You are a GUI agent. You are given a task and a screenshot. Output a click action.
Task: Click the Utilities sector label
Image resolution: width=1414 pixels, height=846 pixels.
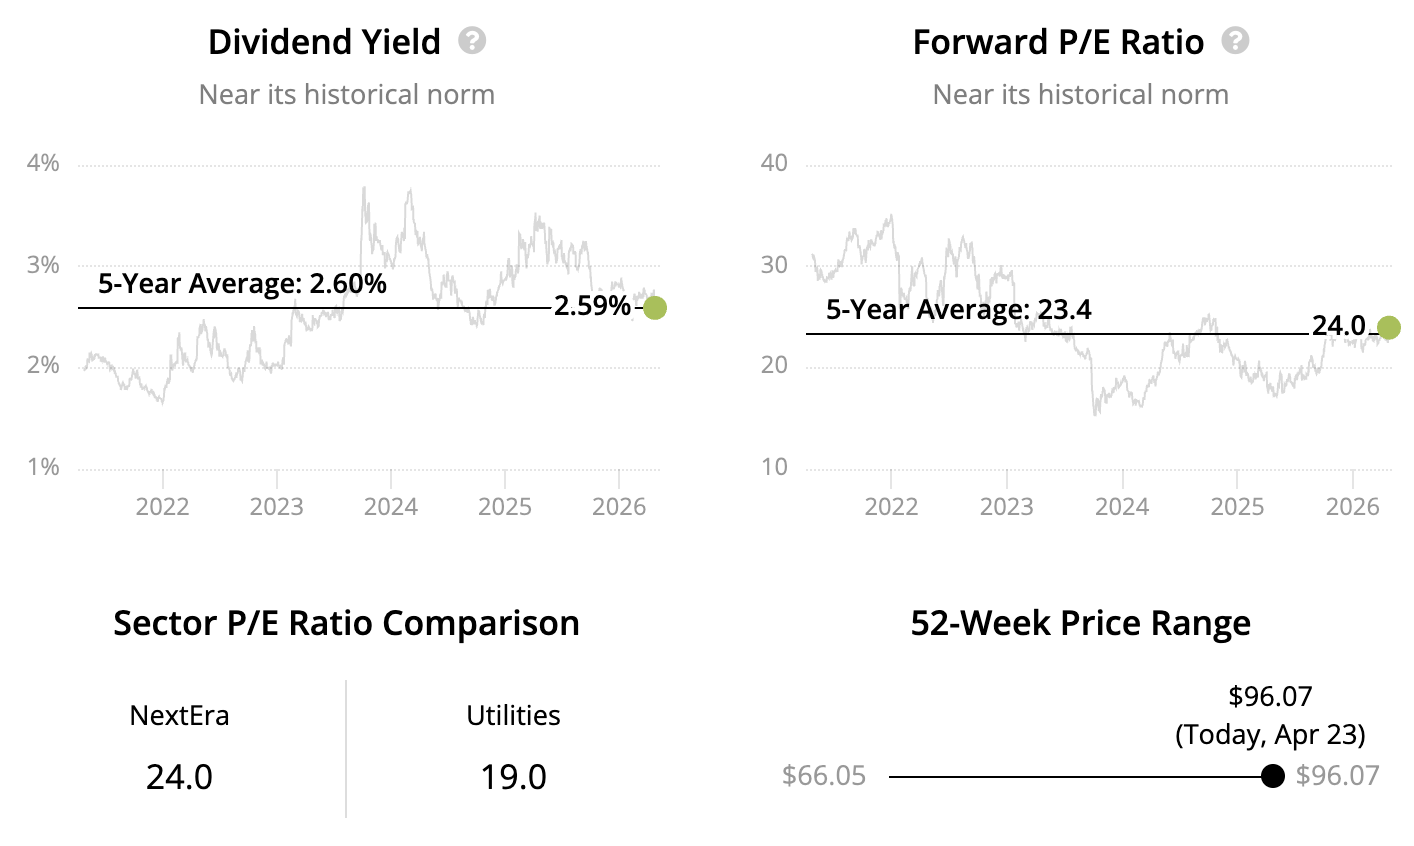(513, 716)
